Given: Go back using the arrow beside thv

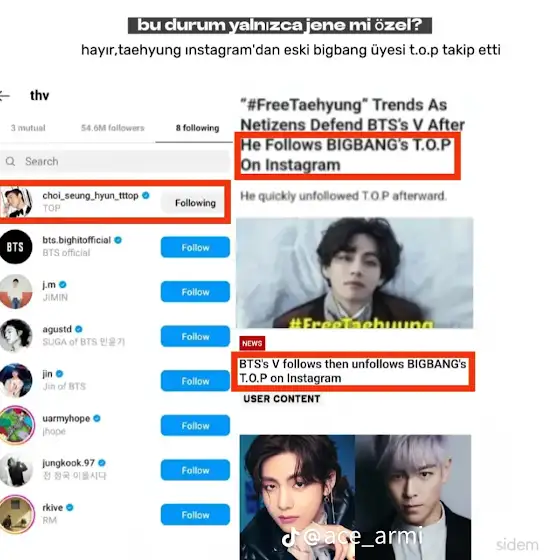Looking at the screenshot, I should [4, 96].
